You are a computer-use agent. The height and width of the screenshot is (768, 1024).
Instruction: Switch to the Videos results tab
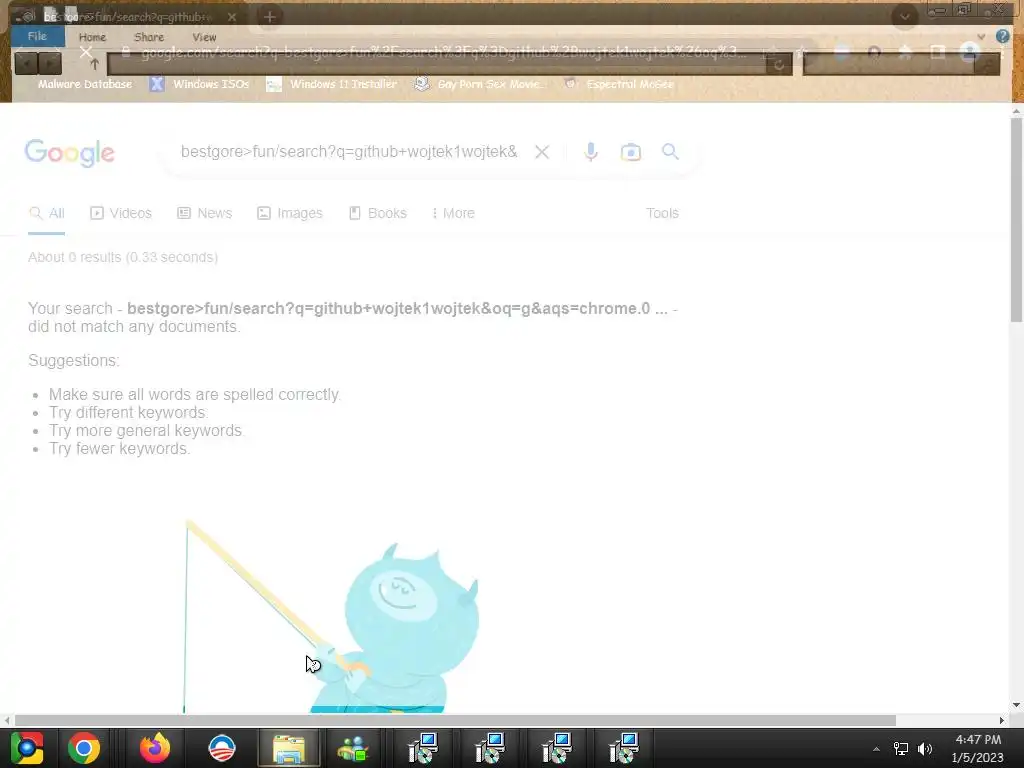point(121,213)
